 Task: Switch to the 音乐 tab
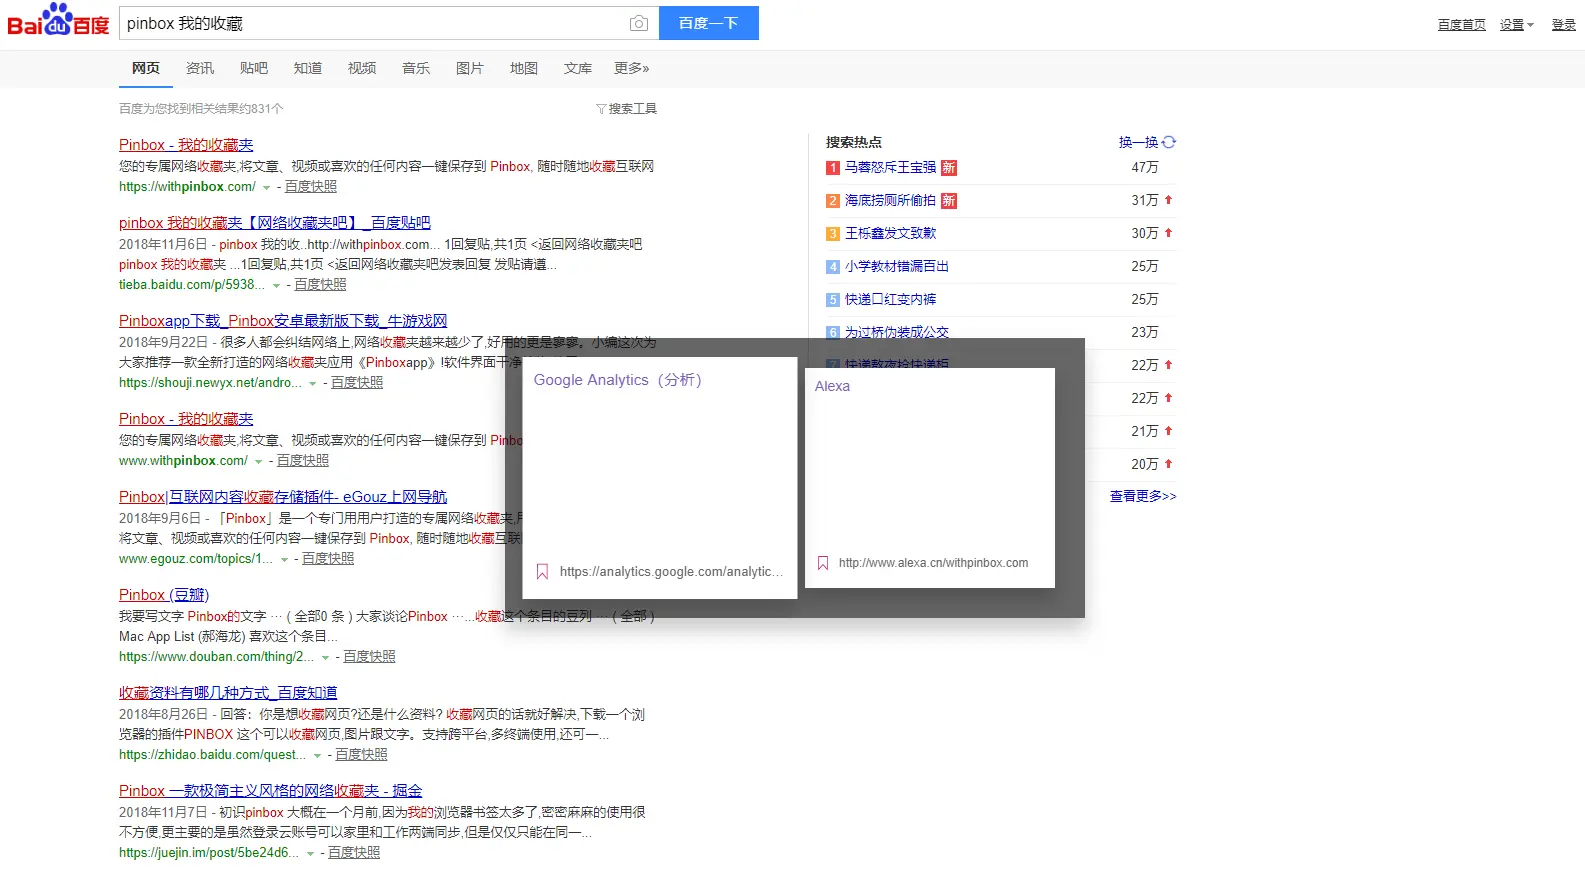416,68
